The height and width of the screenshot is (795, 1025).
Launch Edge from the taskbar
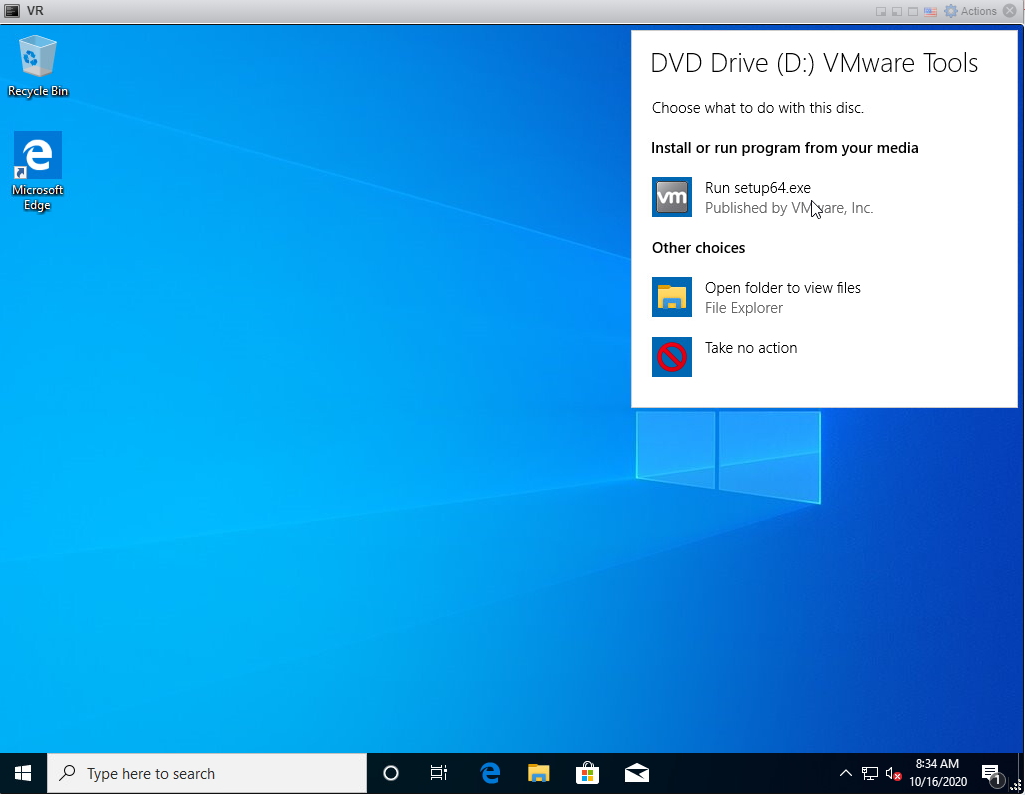[490, 773]
